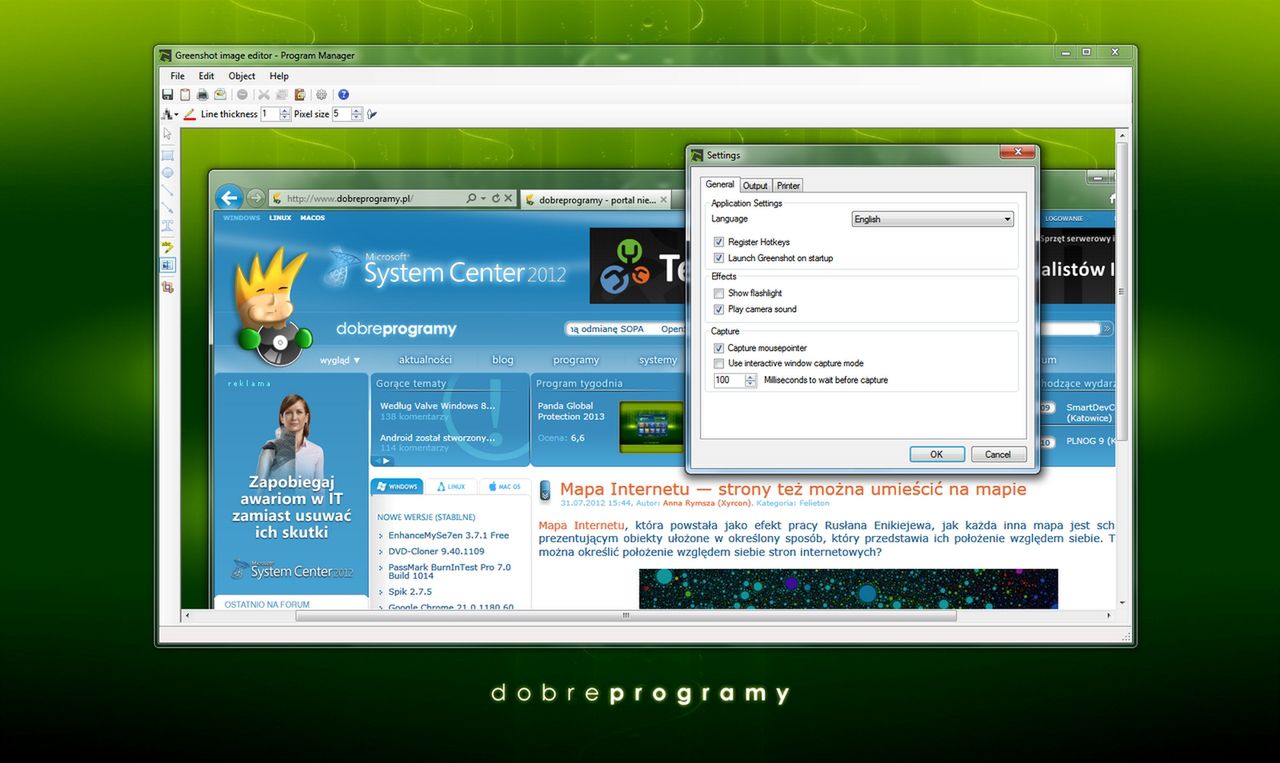Click the greyed-out Copy object toolbar icon
Viewport: 1280px width, 763px height.
click(x=282, y=95)
